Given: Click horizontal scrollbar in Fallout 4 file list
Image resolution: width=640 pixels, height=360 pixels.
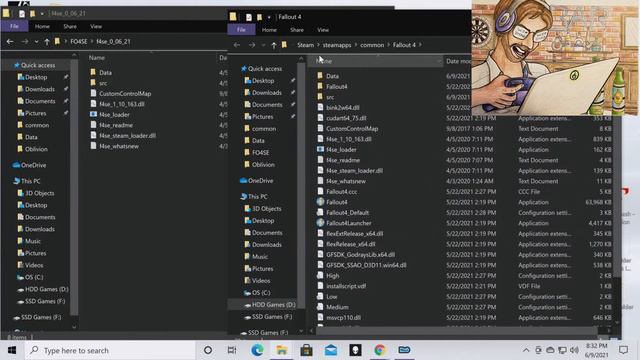Looking at the screenshot, I should tap(457, 330).
